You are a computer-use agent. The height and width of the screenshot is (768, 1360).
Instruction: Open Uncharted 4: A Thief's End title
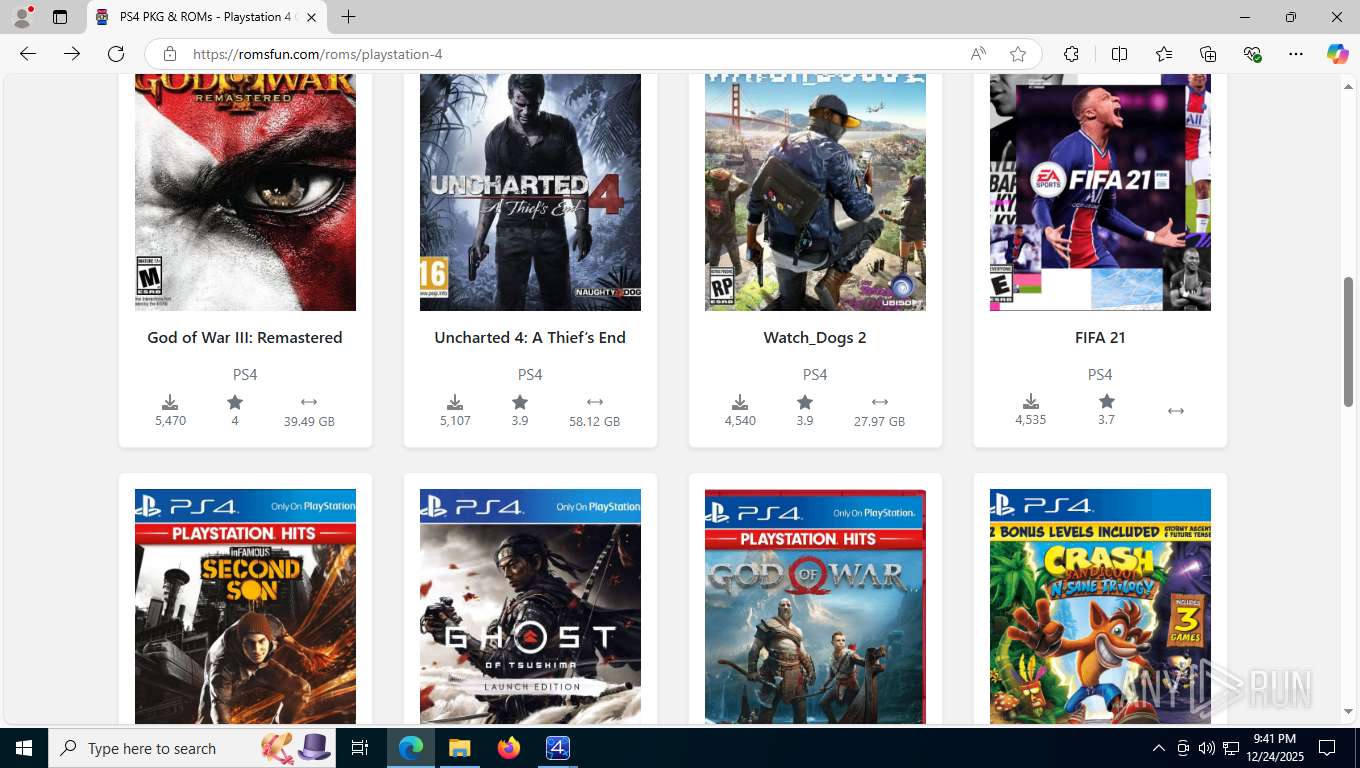tap(530, 338)
